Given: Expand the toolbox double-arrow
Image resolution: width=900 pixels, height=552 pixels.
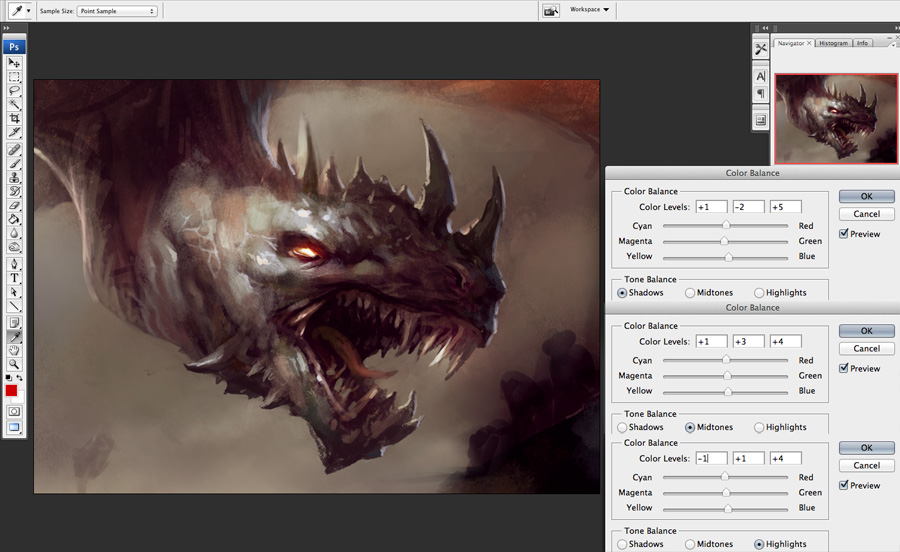Looking at the screenshot, I should tap(6, 28).
